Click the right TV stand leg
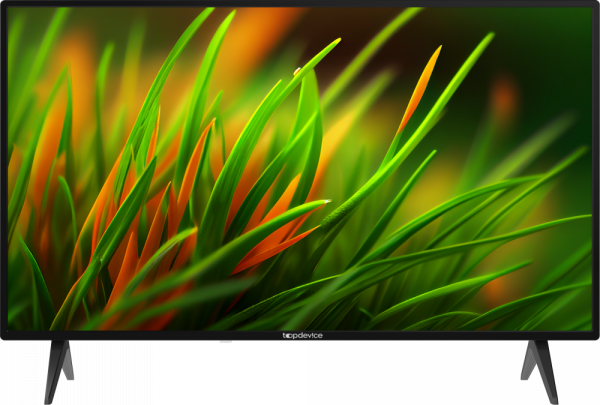 tap(540, 368)
